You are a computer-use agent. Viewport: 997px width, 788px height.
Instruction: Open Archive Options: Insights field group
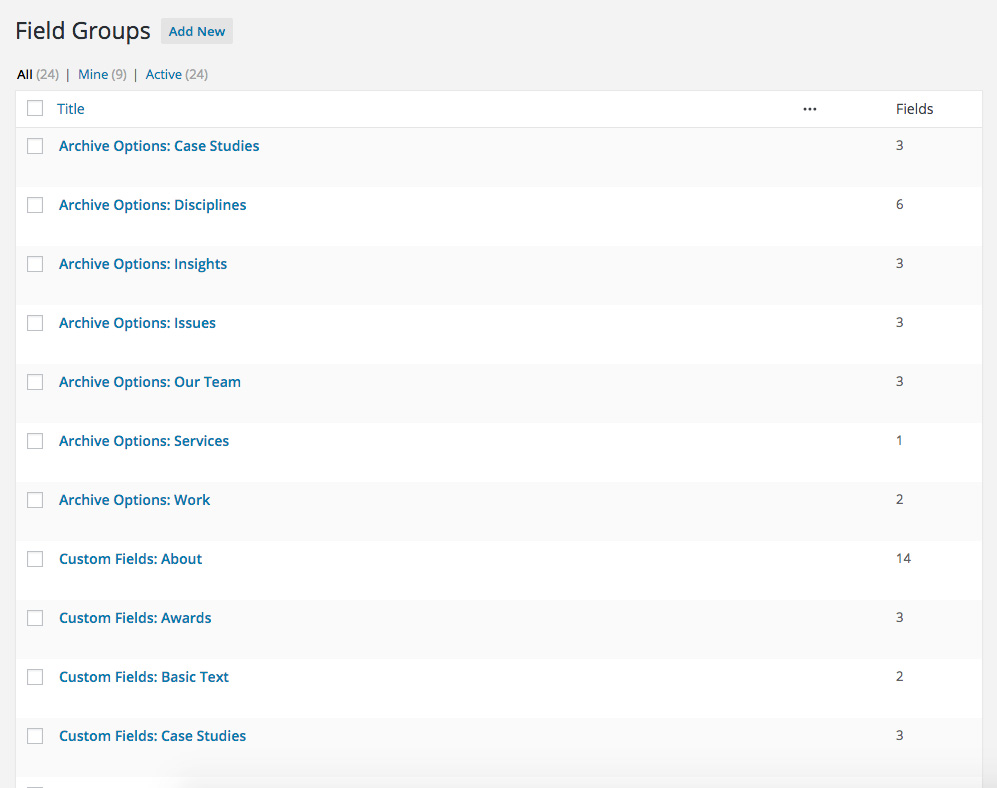(x=143, y=264)
